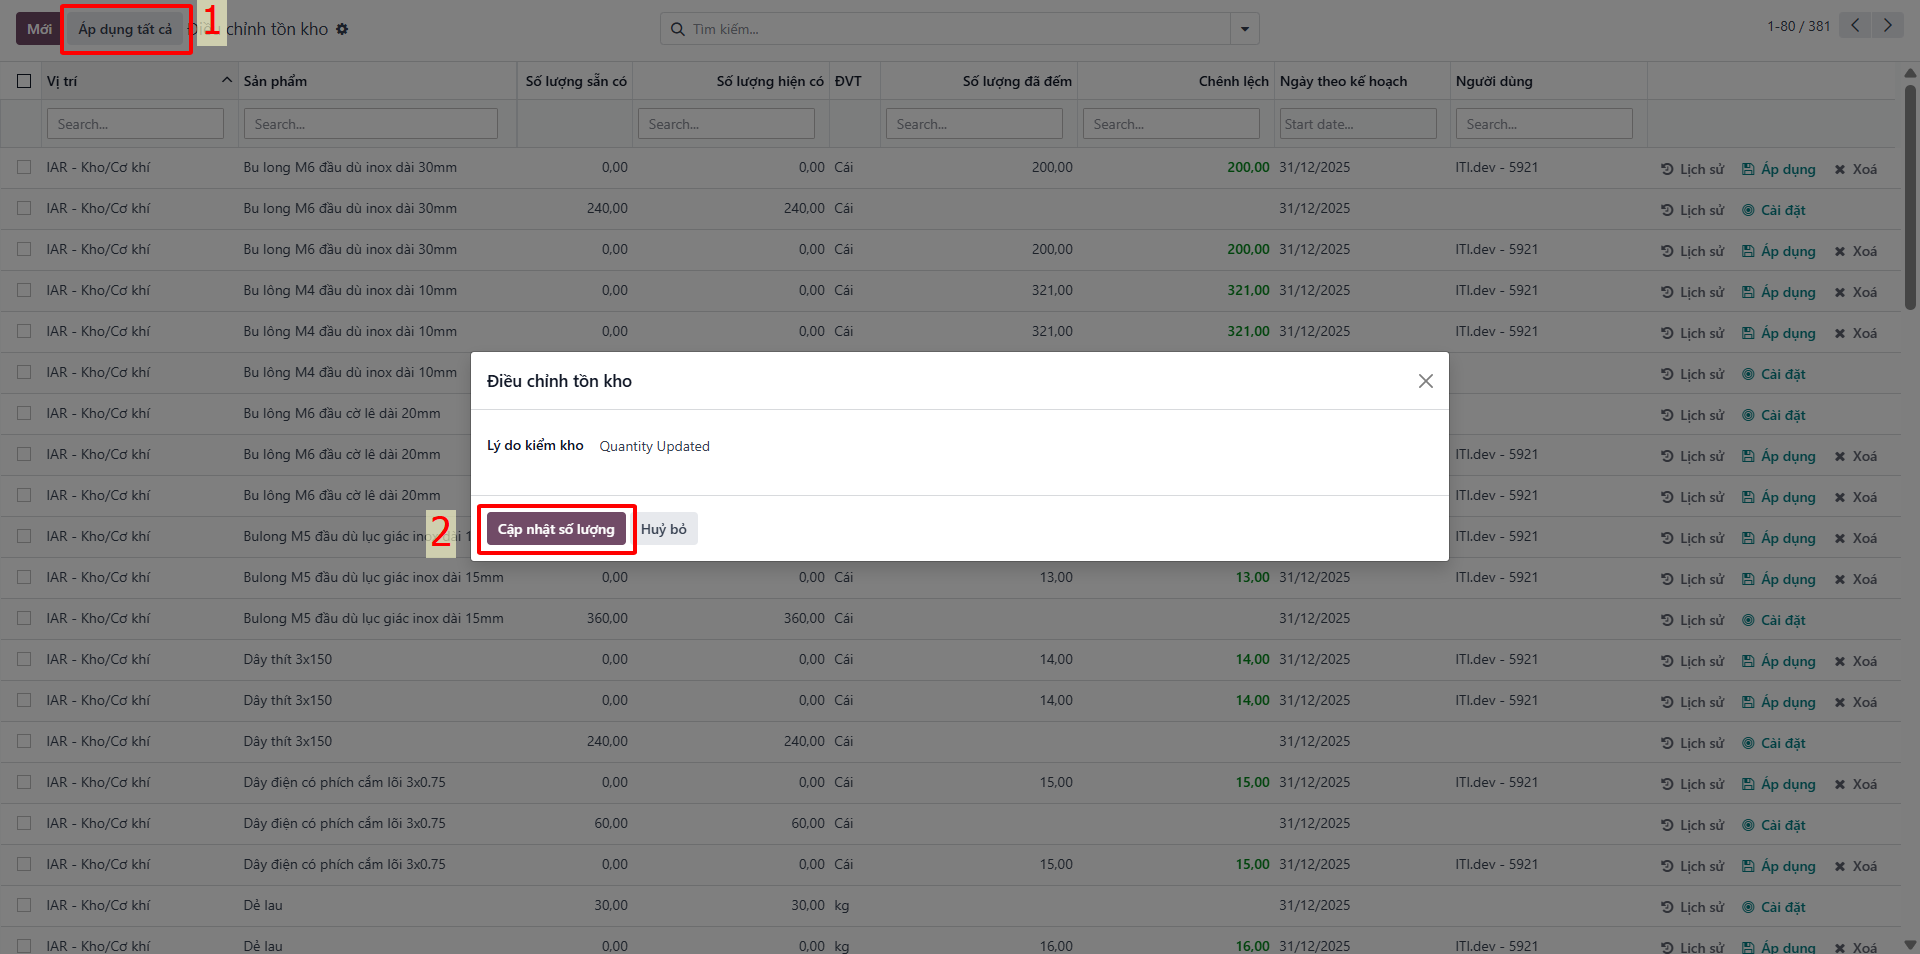Click the Áp dụng tất cả button
Viewport: 1920px width, 954px height.
125,29
